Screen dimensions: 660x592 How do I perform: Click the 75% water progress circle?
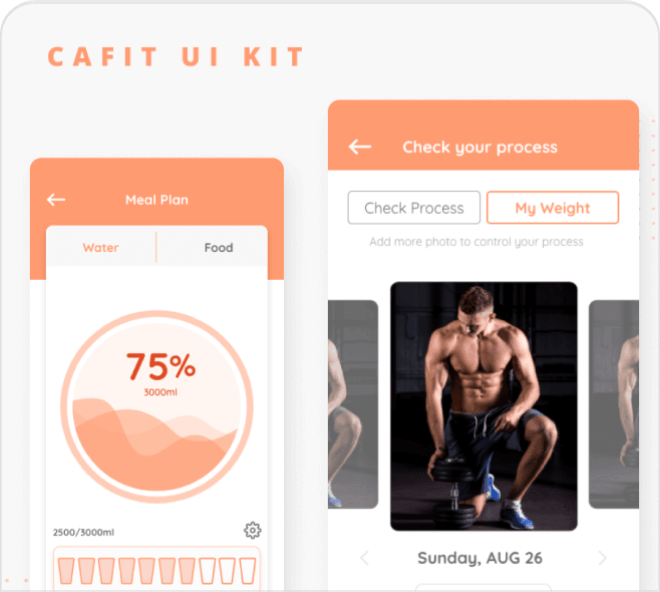pyautogui.click(x=157, y=406)
